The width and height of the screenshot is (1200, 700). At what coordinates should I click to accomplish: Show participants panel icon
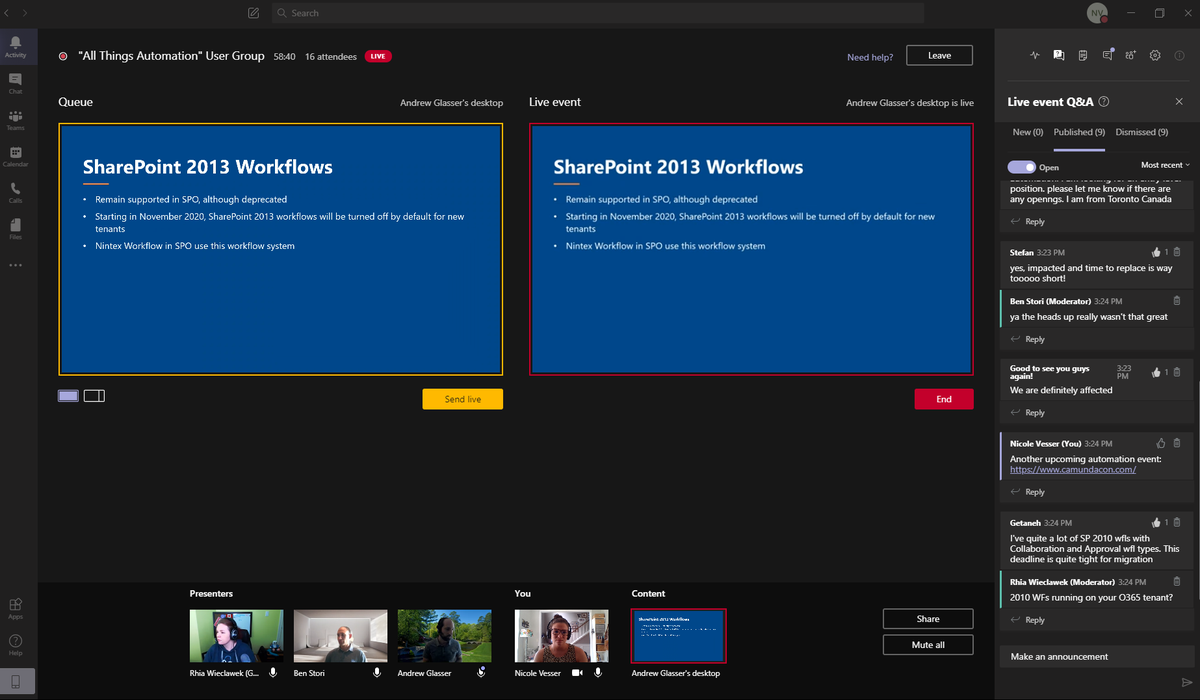tap(1131, 55)
